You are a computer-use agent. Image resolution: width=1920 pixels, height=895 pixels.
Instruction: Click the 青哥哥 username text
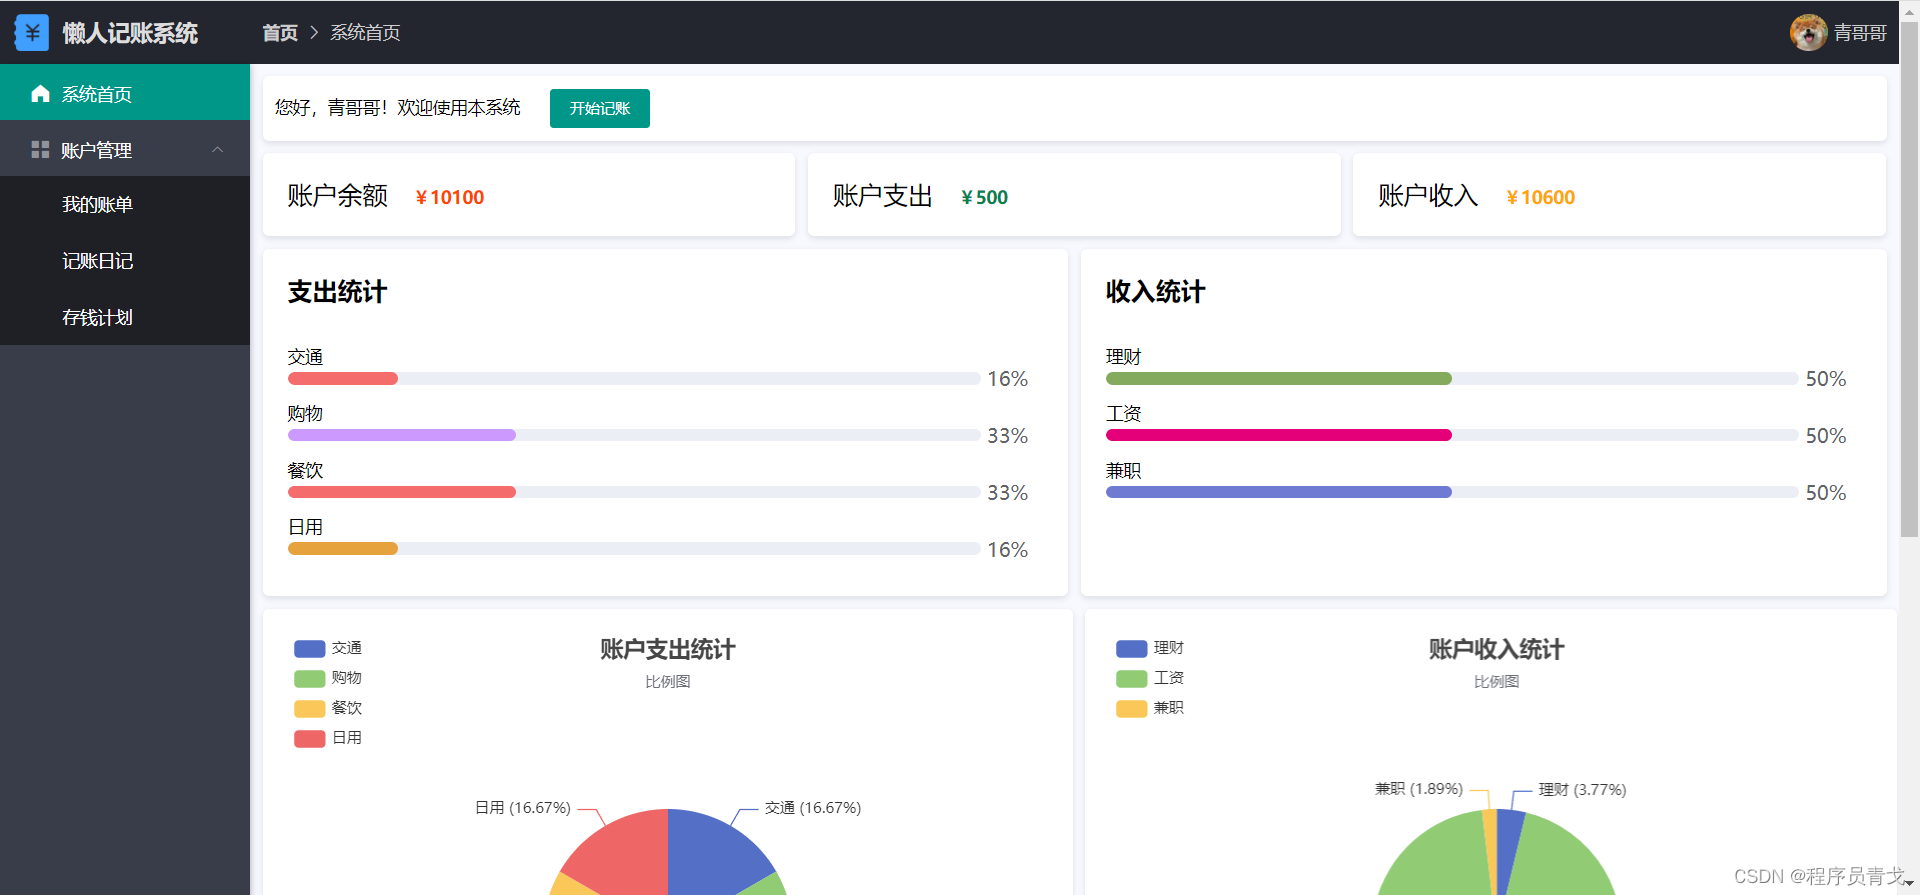click(x=1860, y=33)
